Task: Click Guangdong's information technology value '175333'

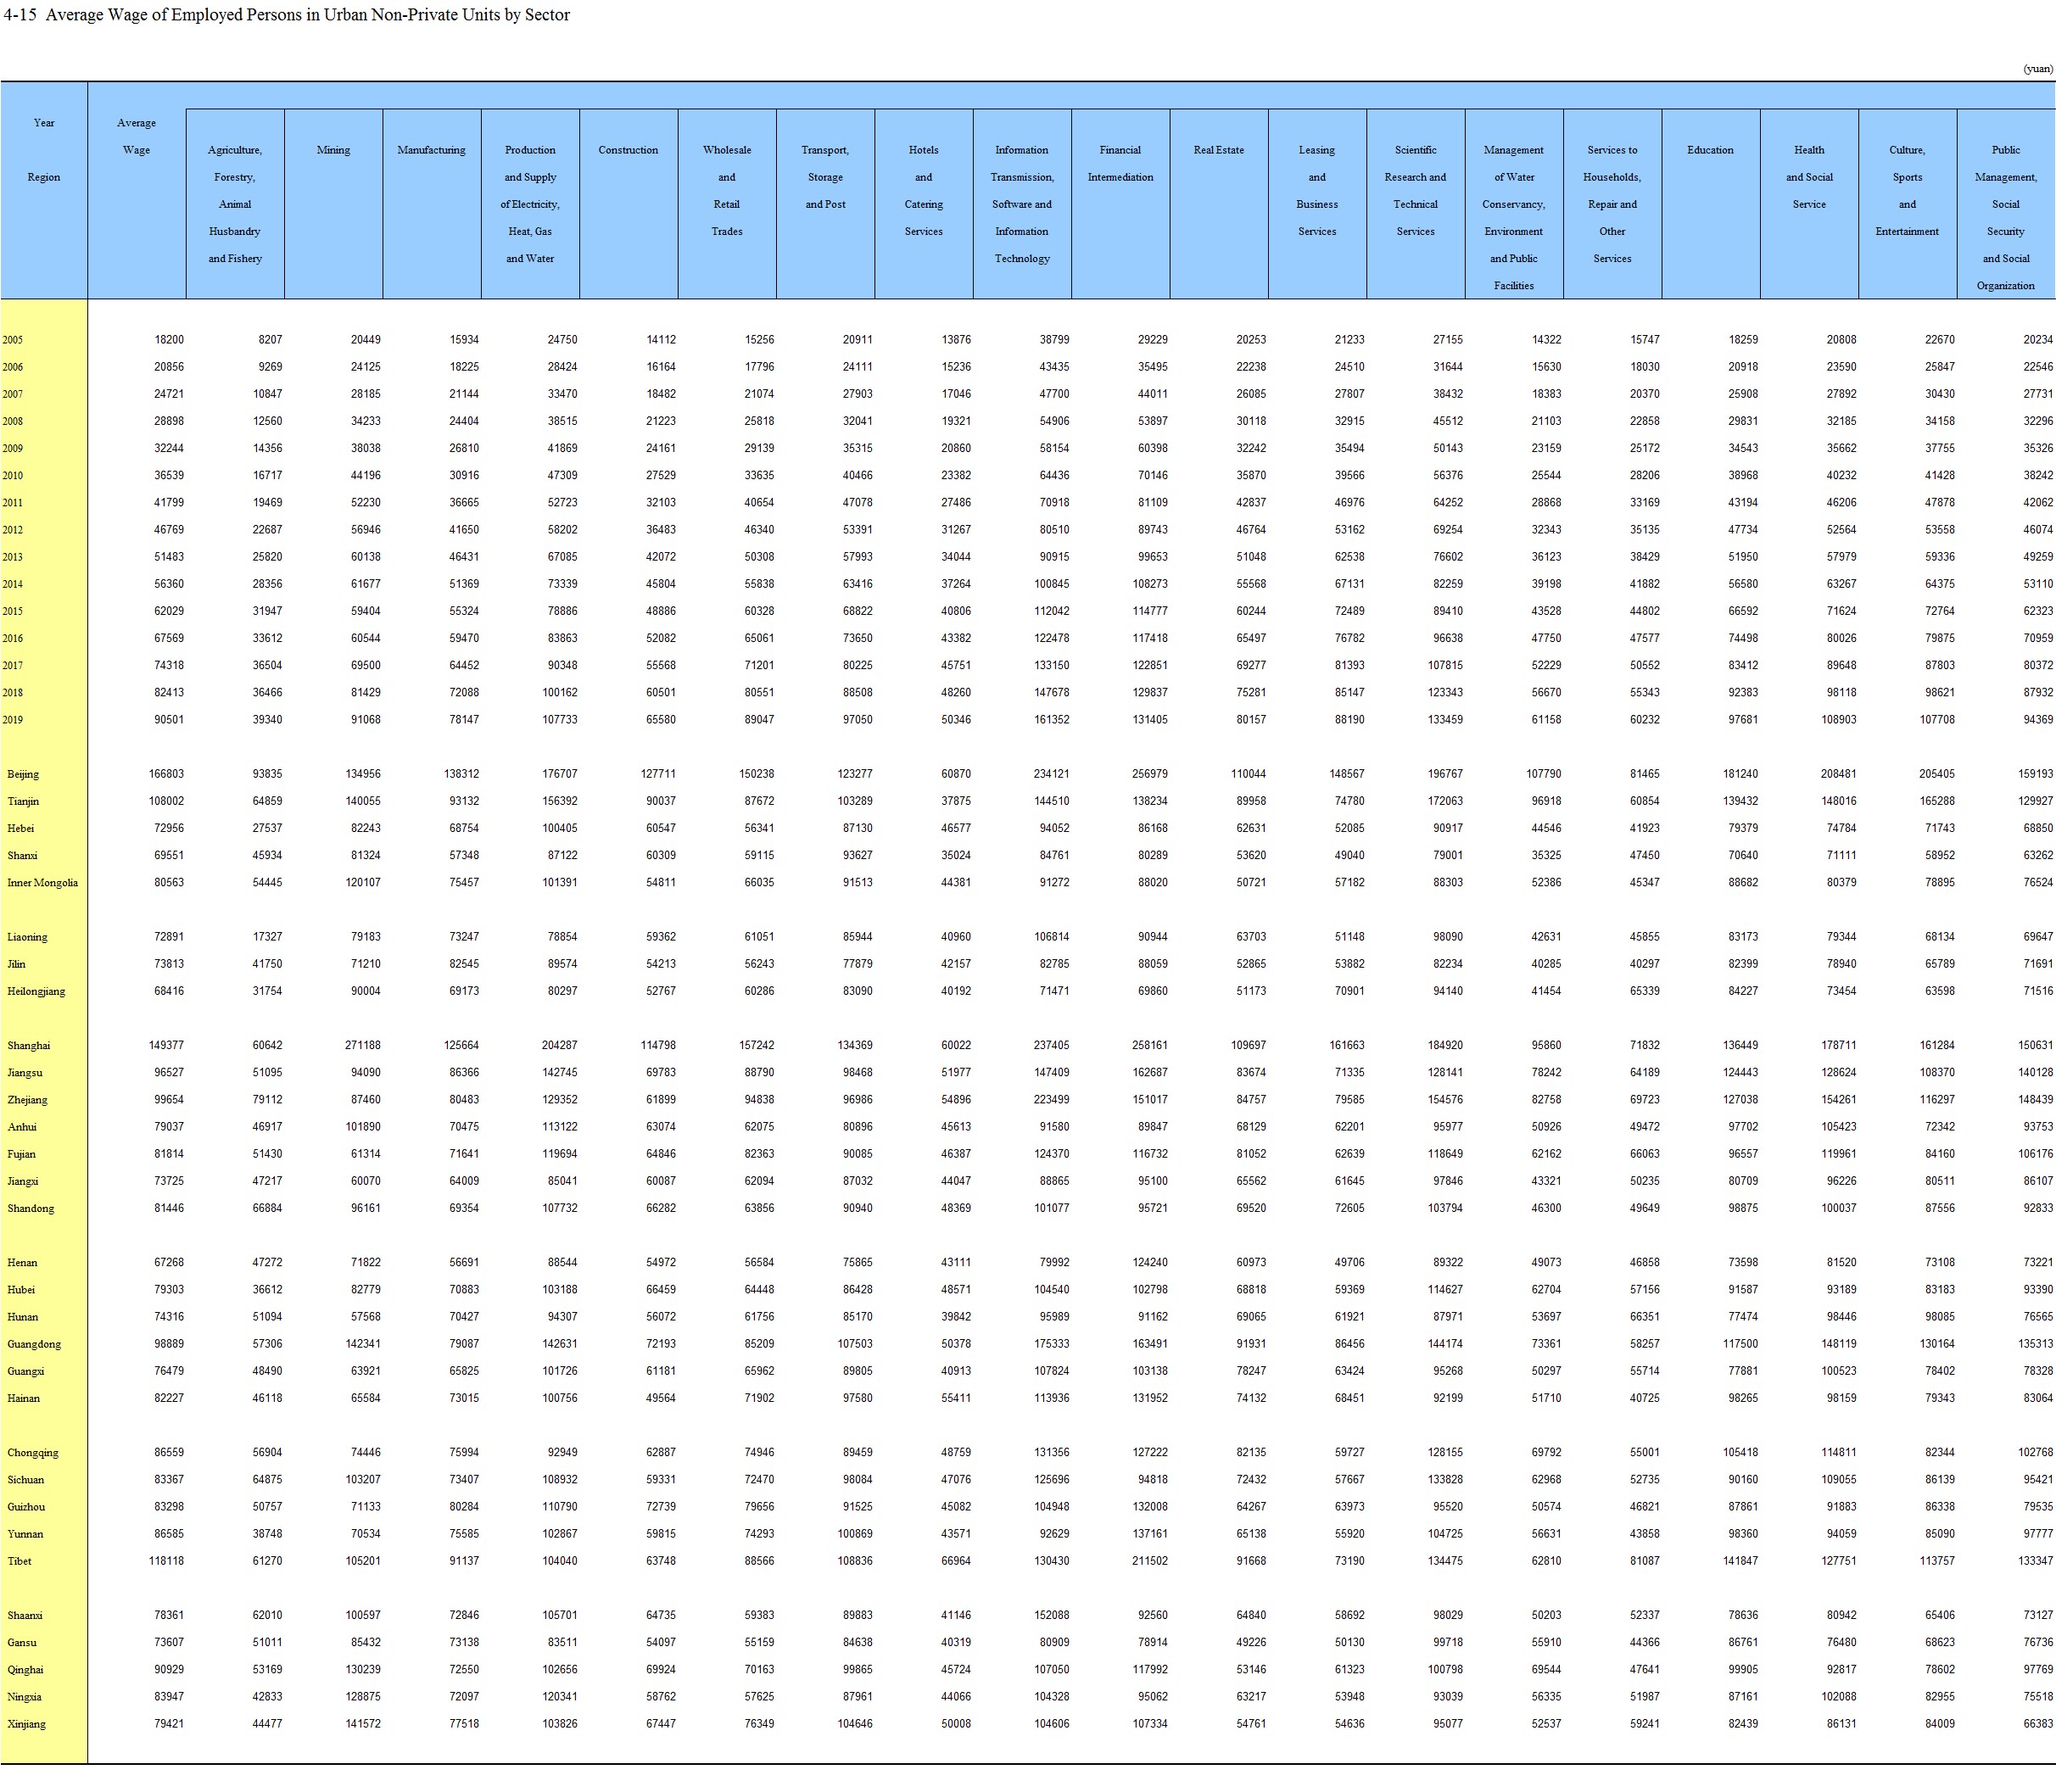Action: (1052, 1344)
